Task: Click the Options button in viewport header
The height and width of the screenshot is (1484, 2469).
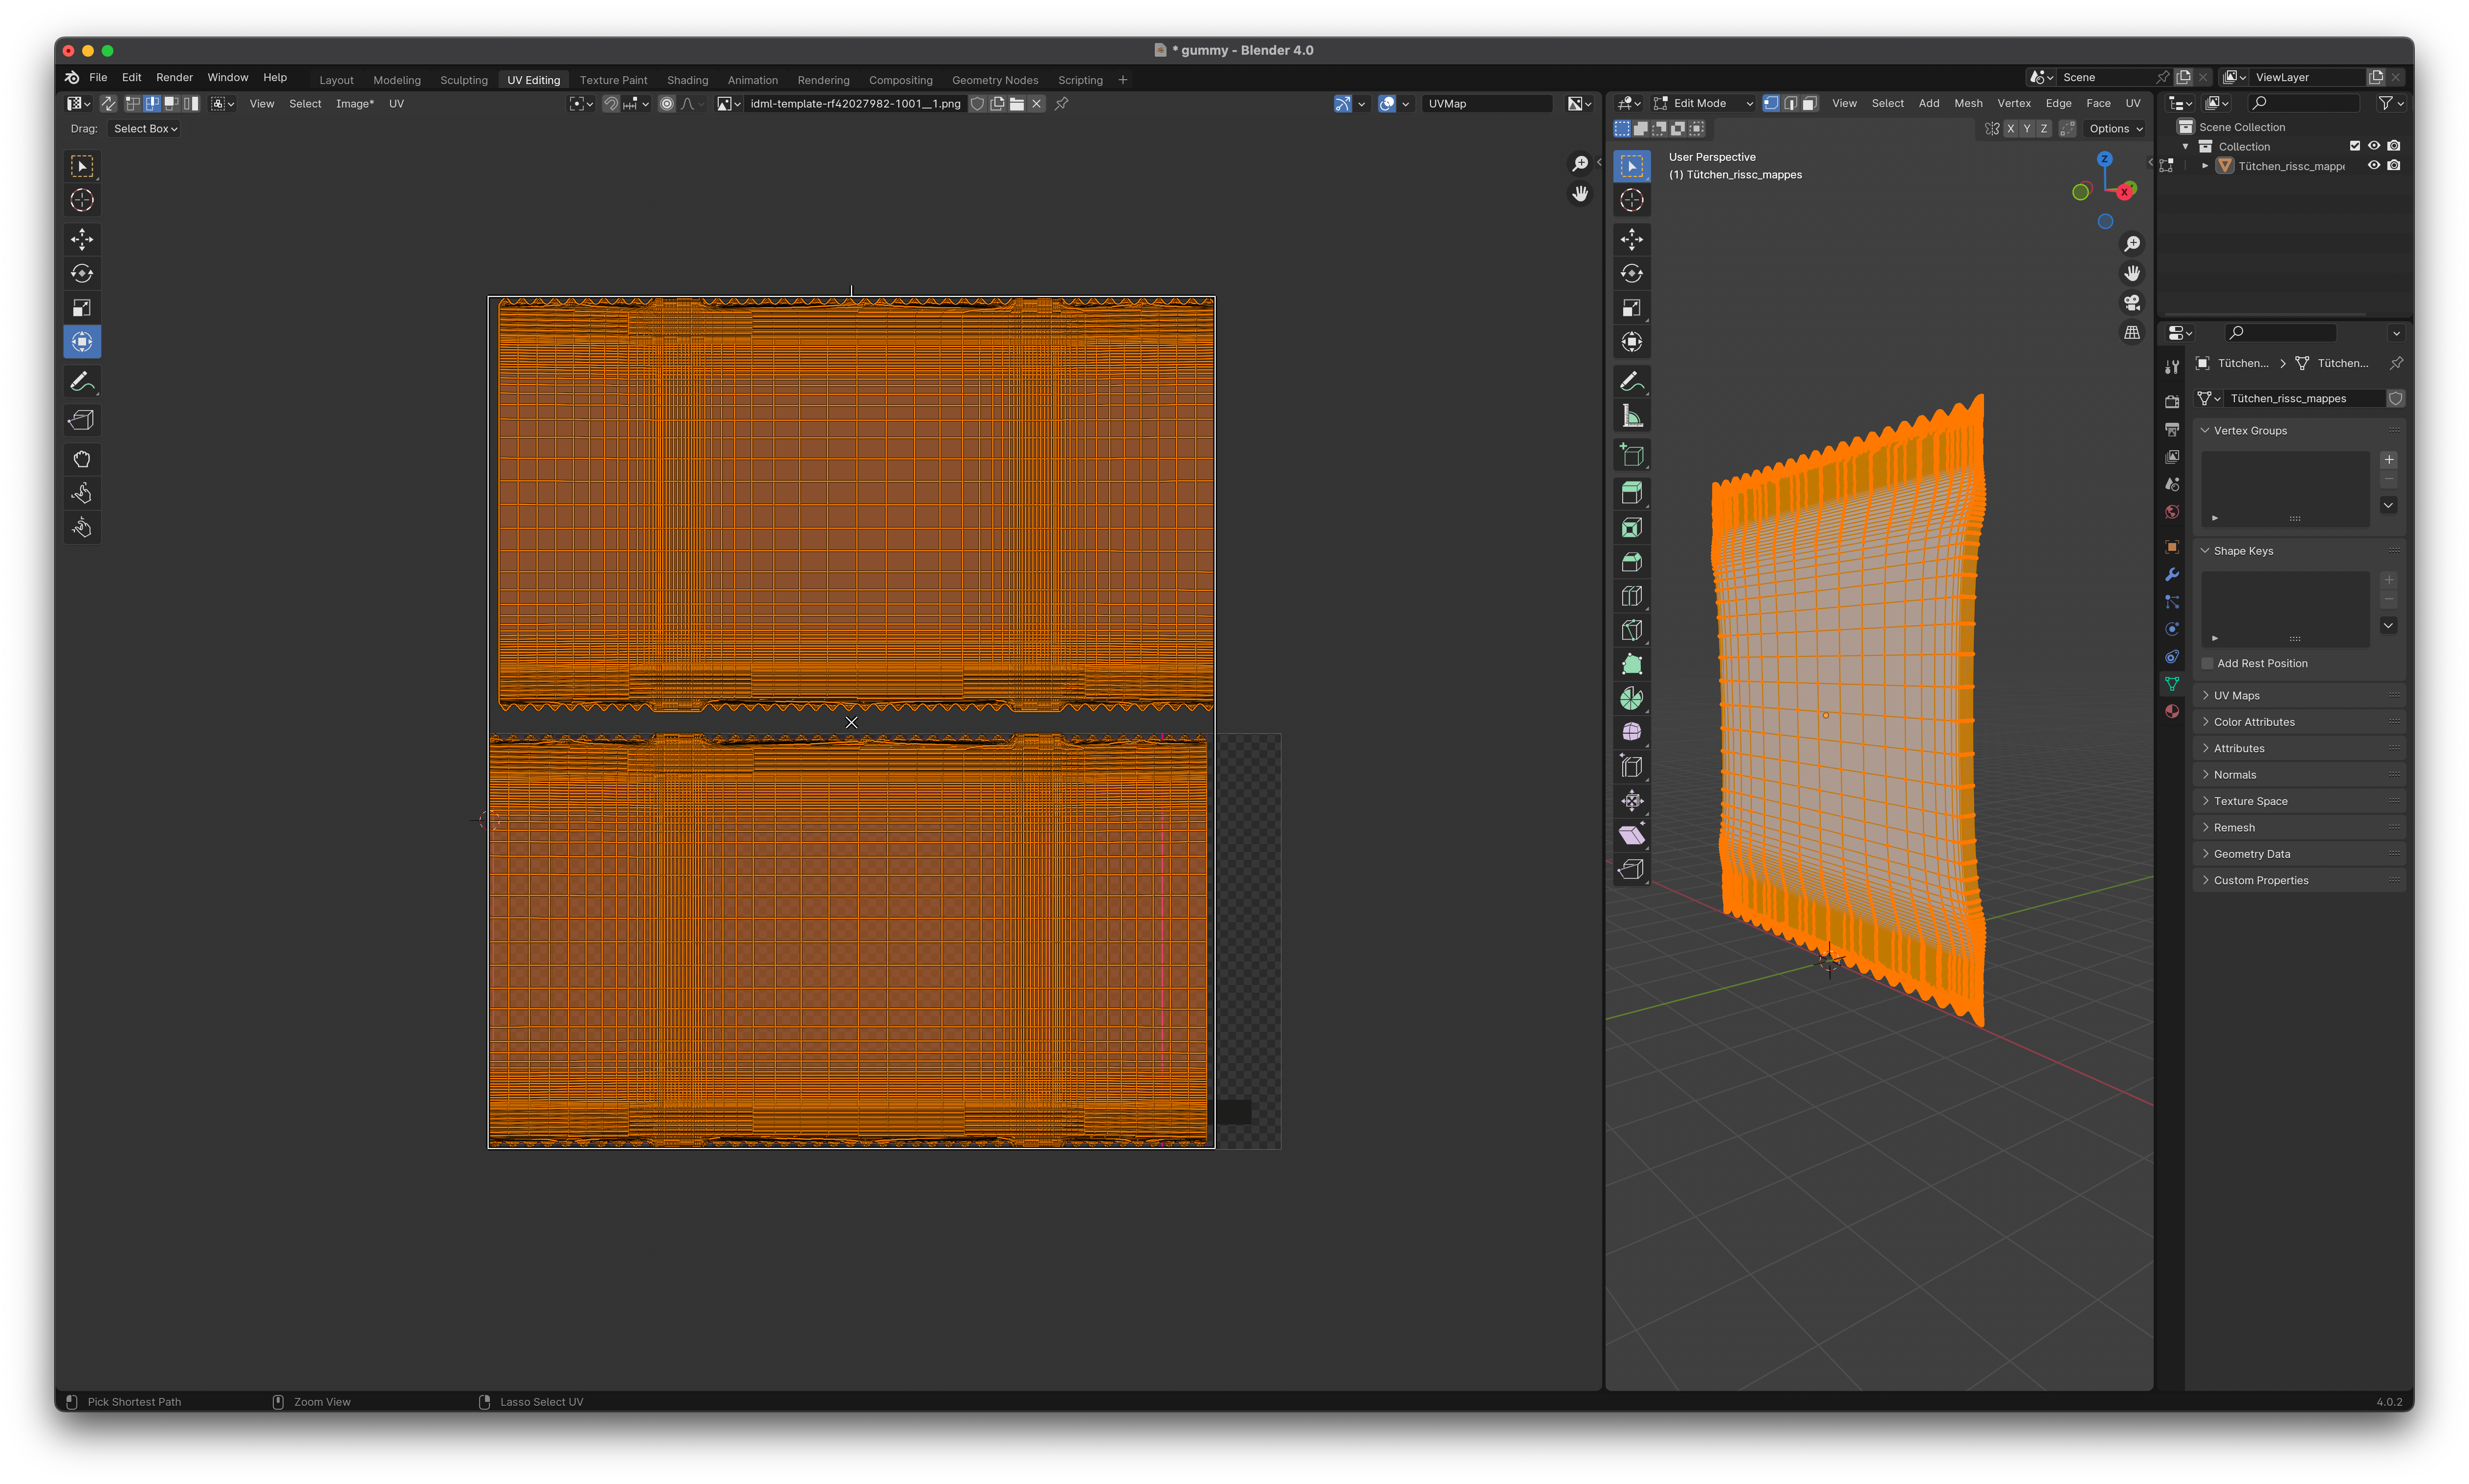Action: pos(2114,129)
